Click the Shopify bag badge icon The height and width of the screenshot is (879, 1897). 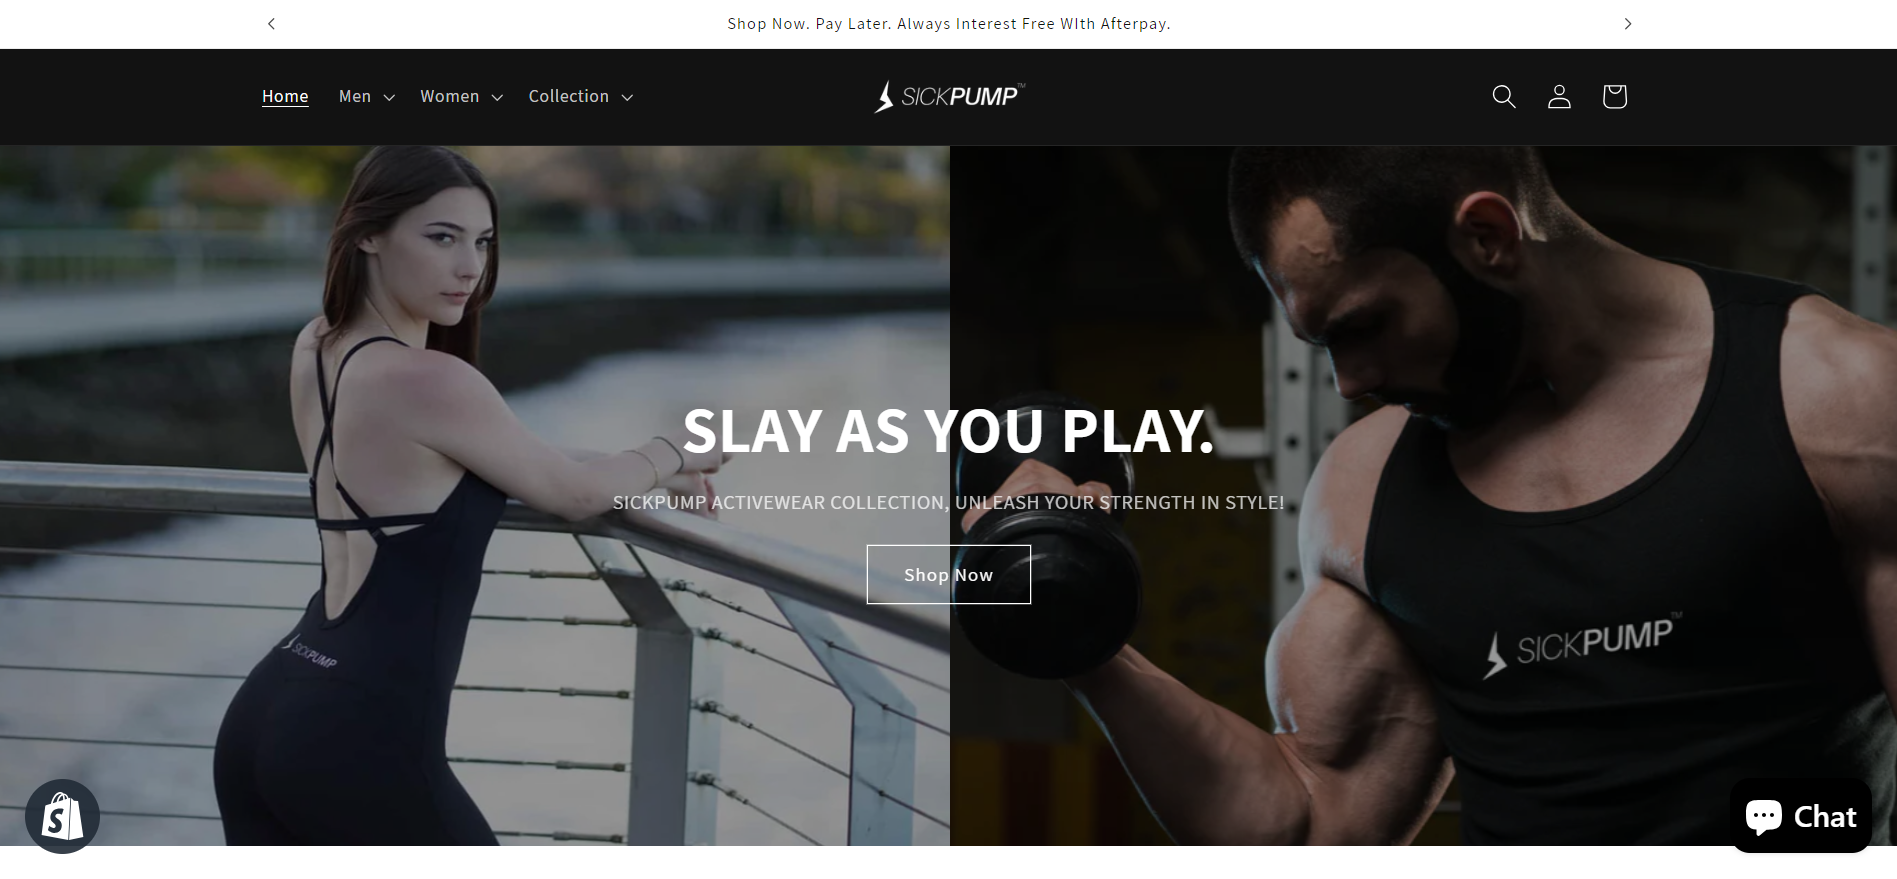tap(62, 816)
